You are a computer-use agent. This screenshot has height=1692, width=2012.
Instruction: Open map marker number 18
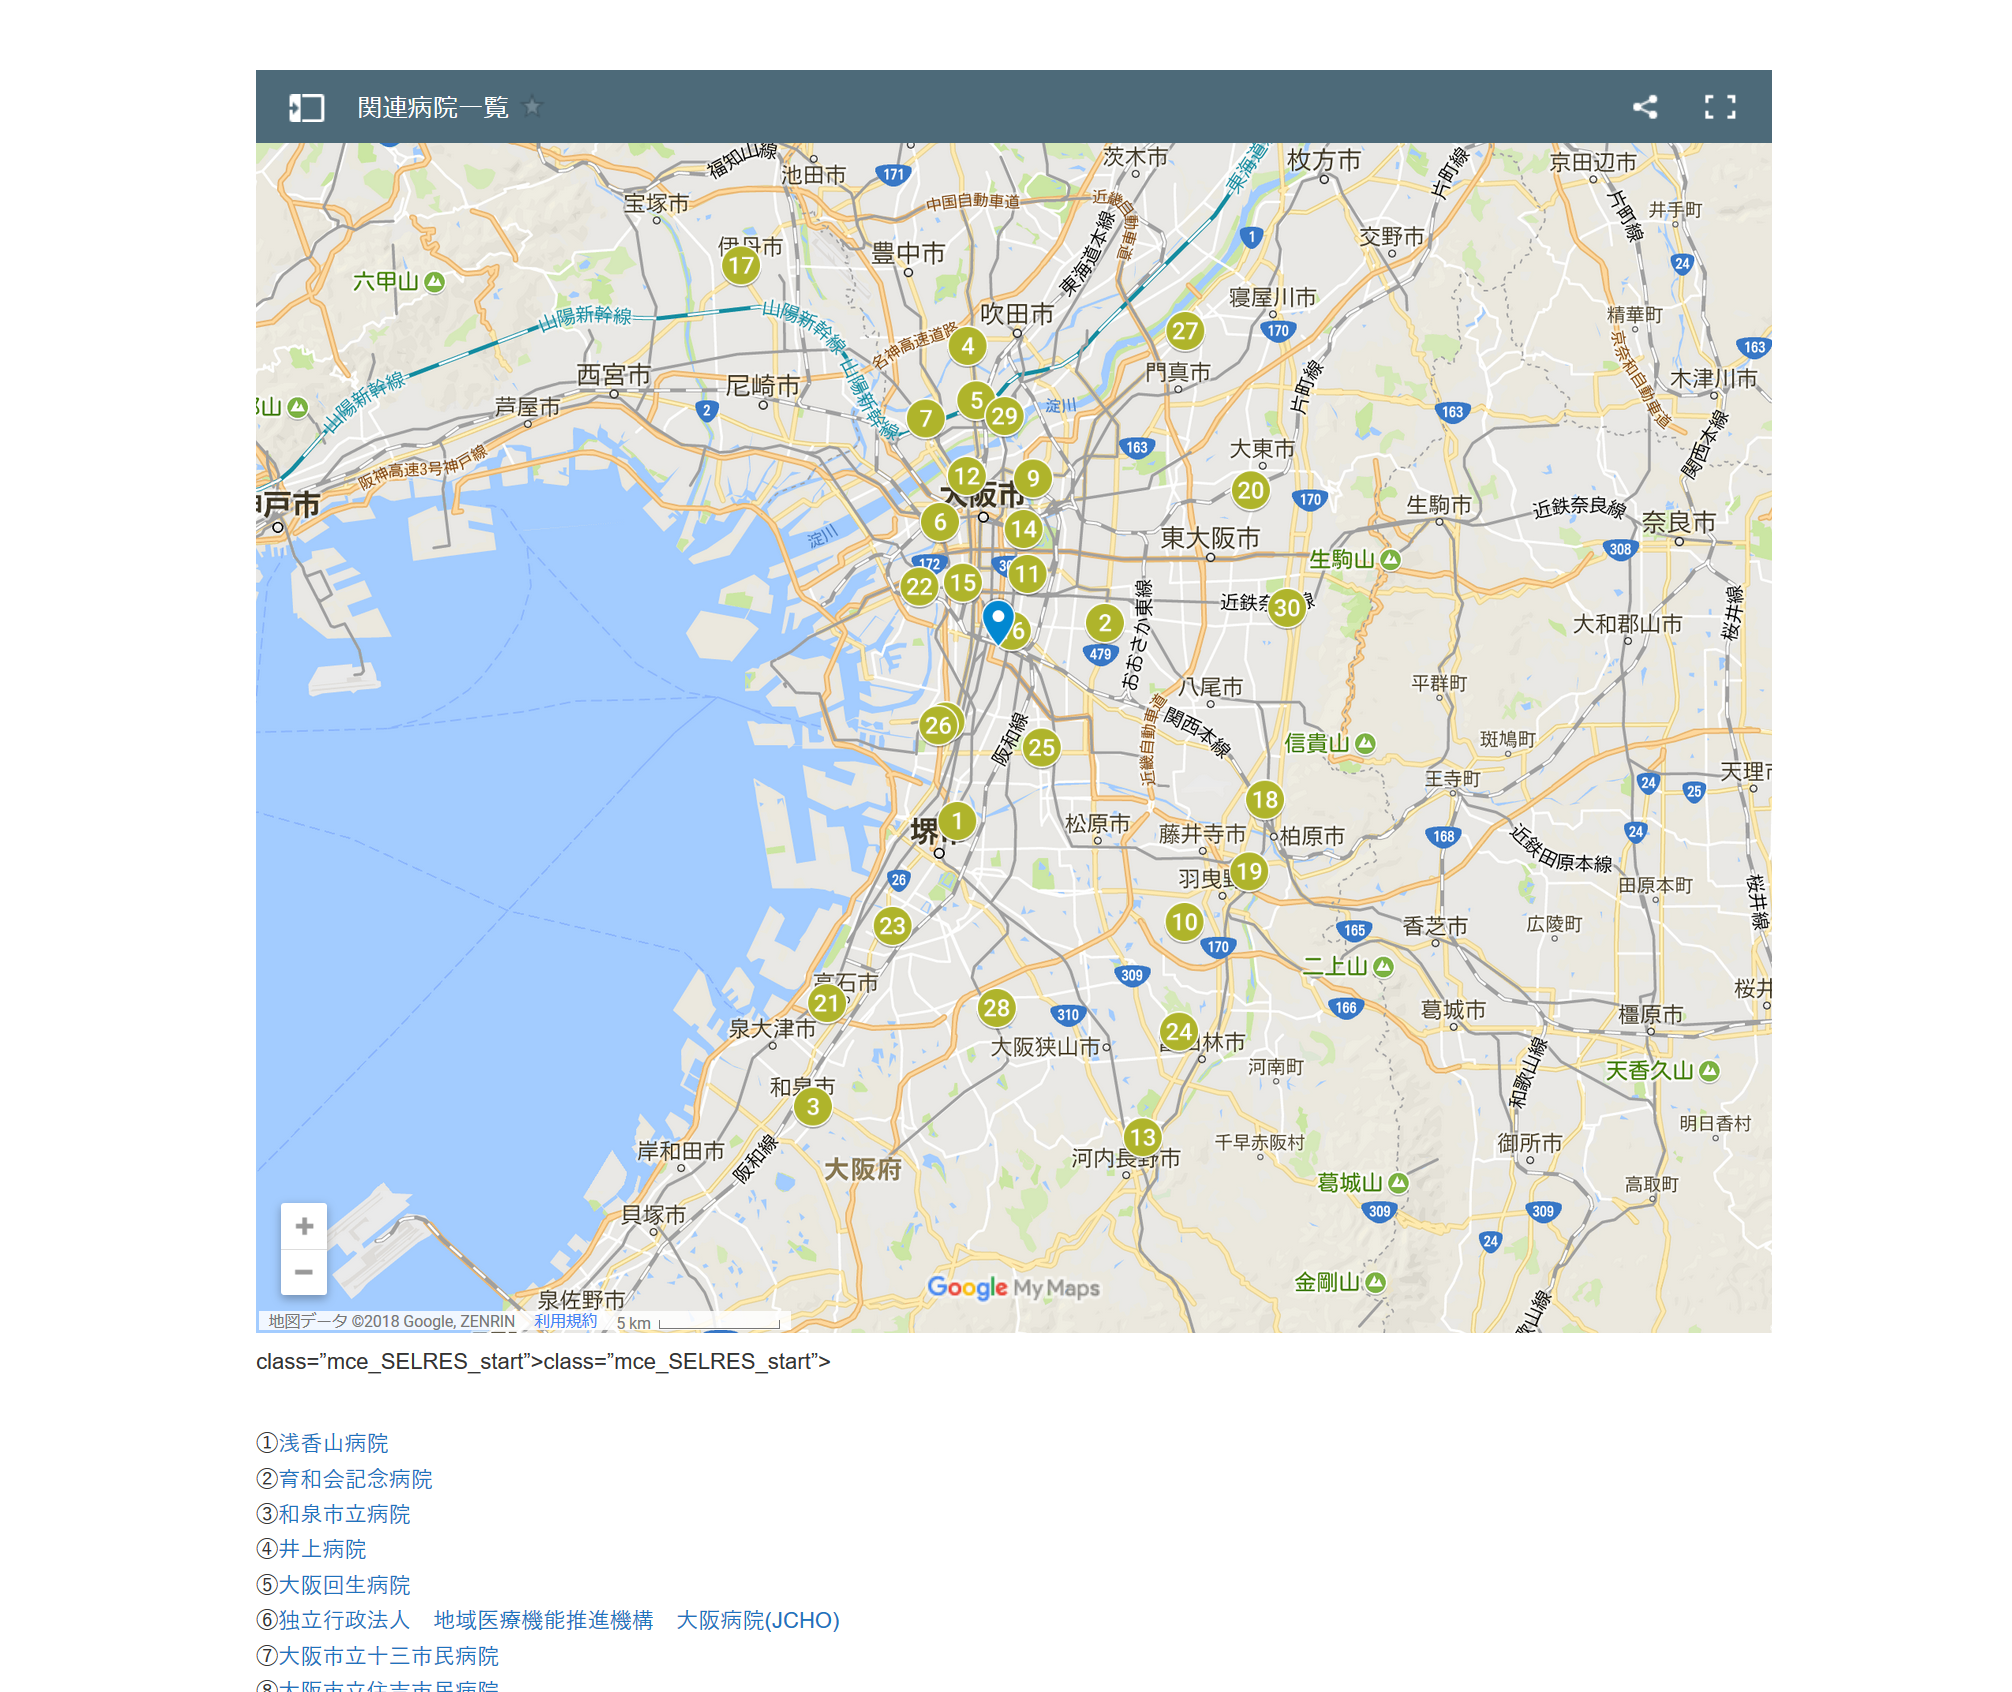[x=1264, y=799]
